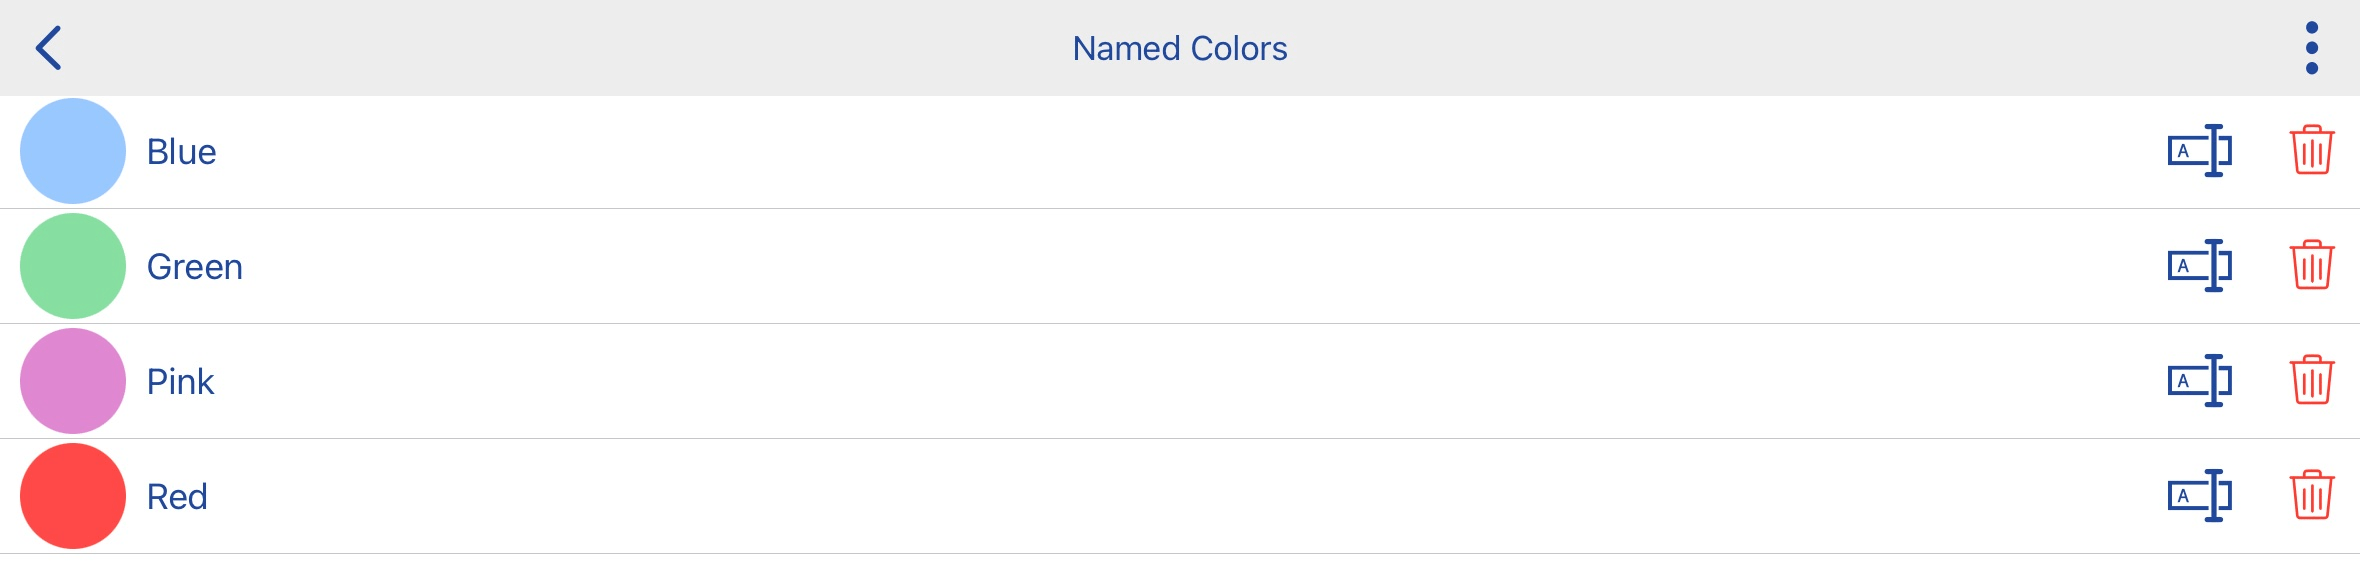This screenshot has height=572, width=2360.
Task: Select the green color swatch
Action: pos(73,266)
